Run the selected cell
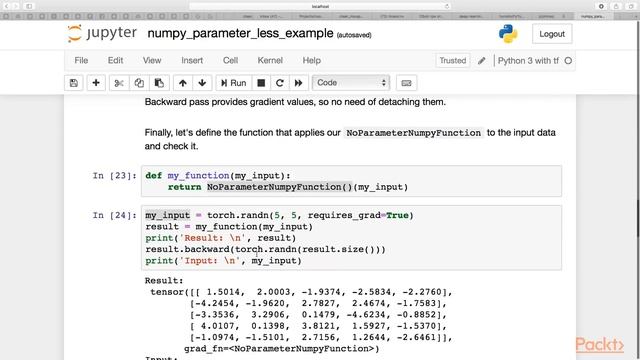The image size is (640, 360). (x=233, y=83)
